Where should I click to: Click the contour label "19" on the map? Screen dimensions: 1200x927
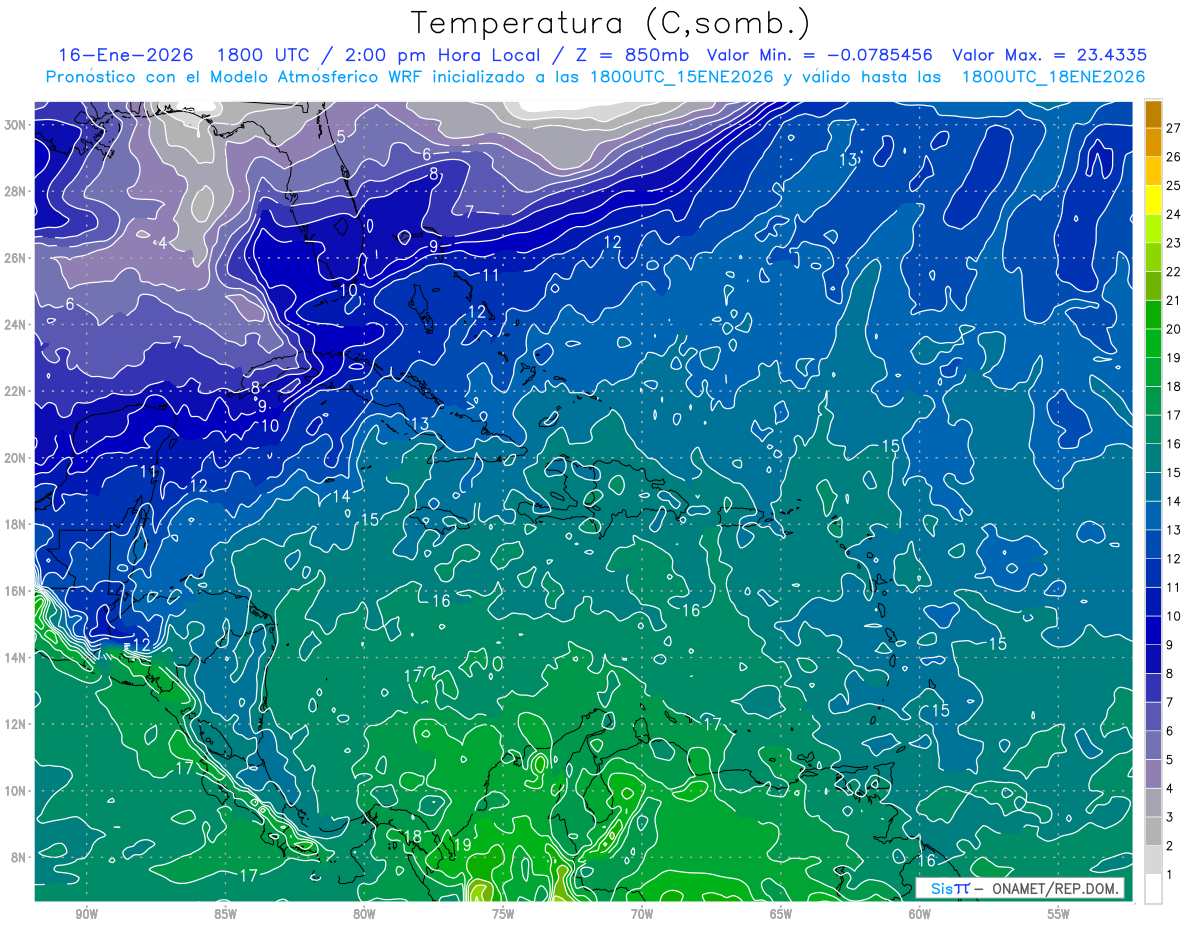462,845
